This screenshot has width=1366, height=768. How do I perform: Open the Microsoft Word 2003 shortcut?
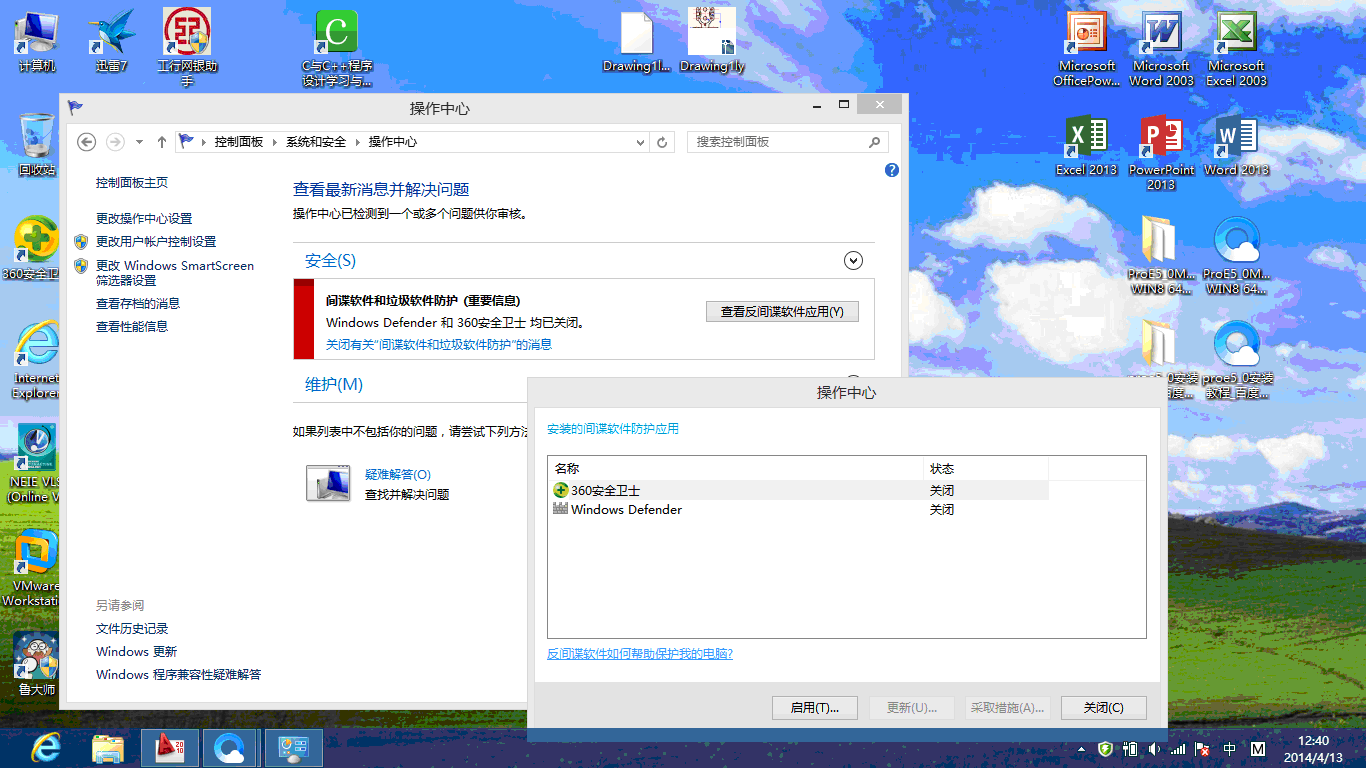[x=1162, y=47]
